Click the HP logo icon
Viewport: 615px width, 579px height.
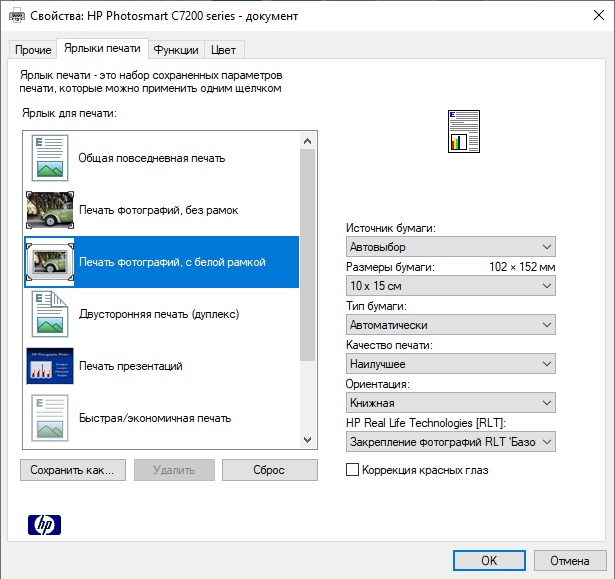point(44,525)
